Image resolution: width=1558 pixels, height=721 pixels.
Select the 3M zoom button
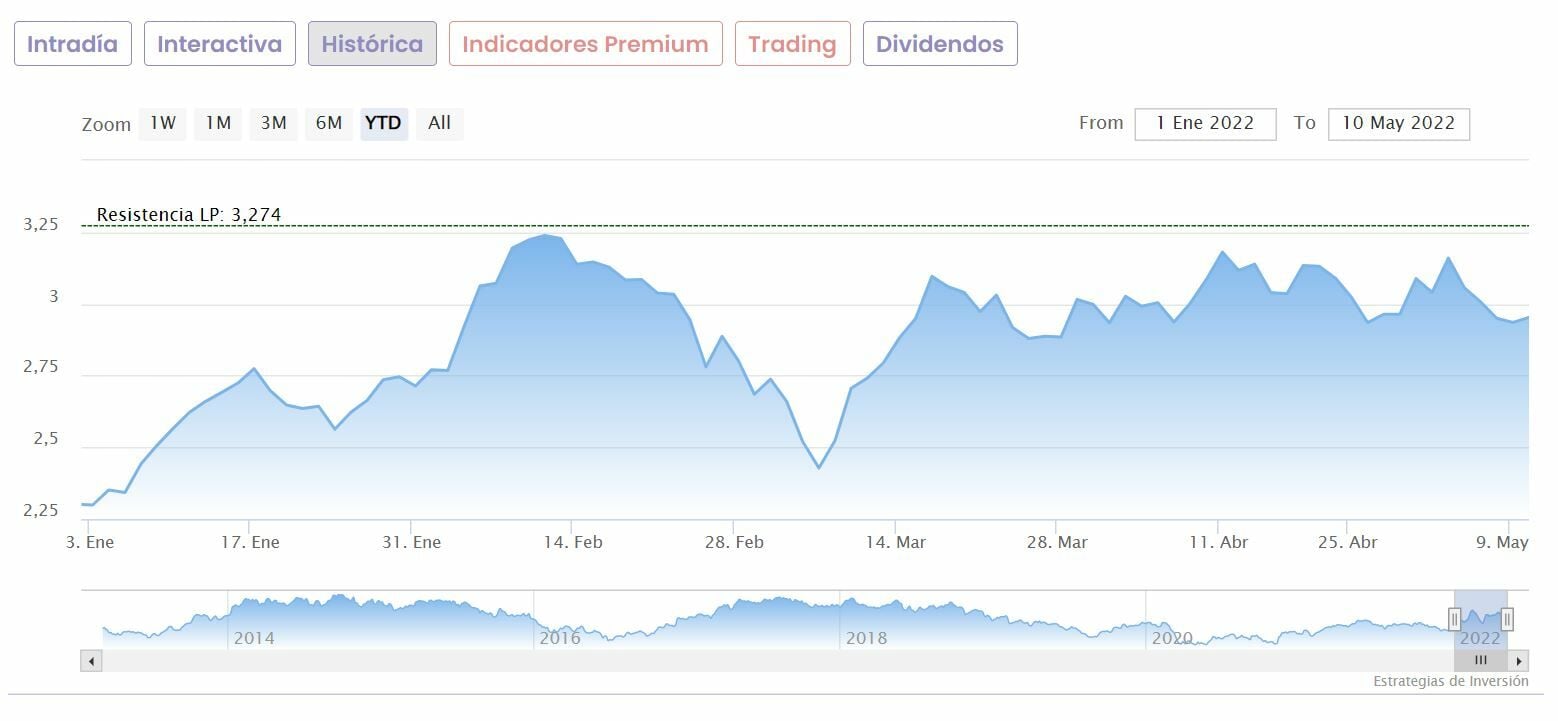273,123
